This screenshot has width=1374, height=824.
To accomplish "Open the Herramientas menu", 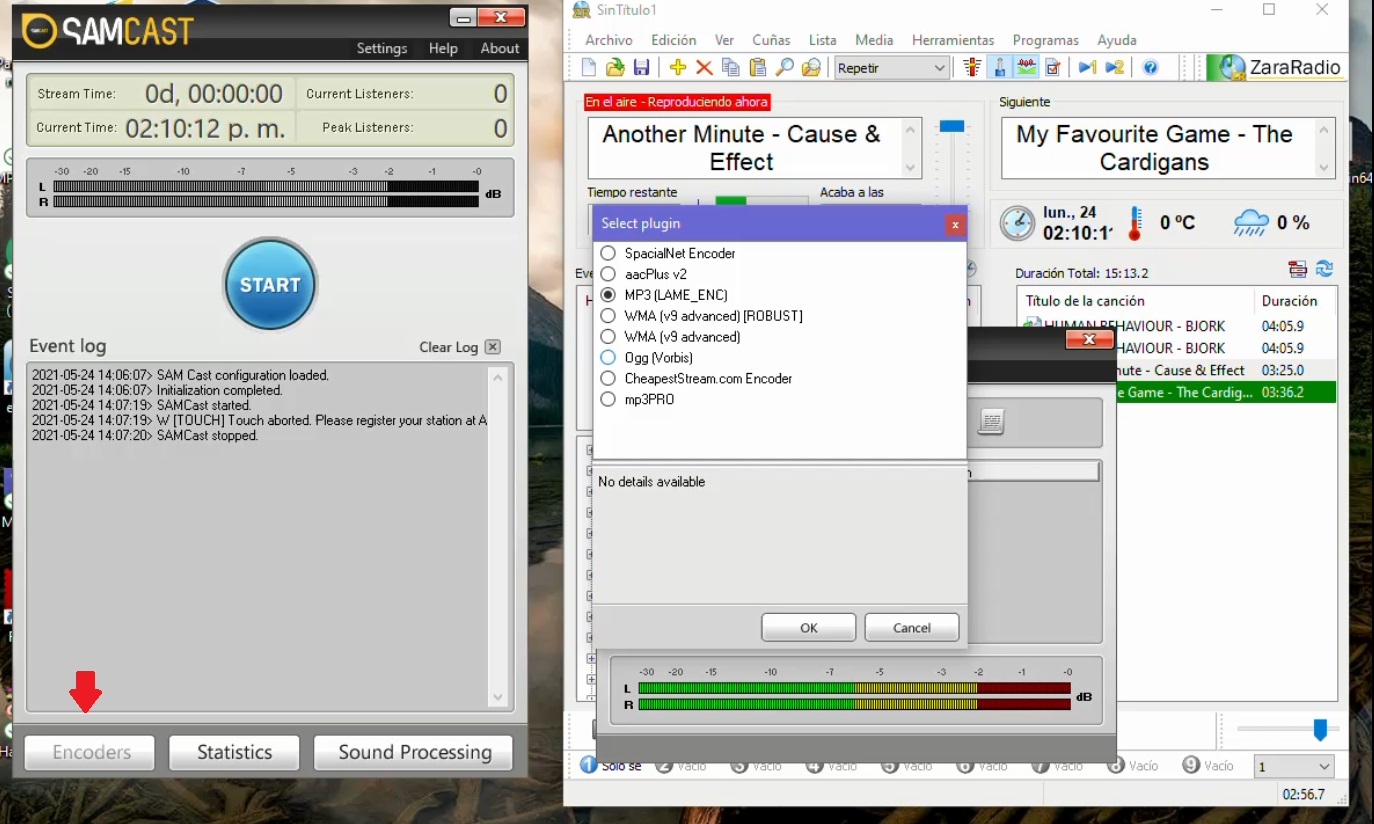I will click(x=953, y=40).
